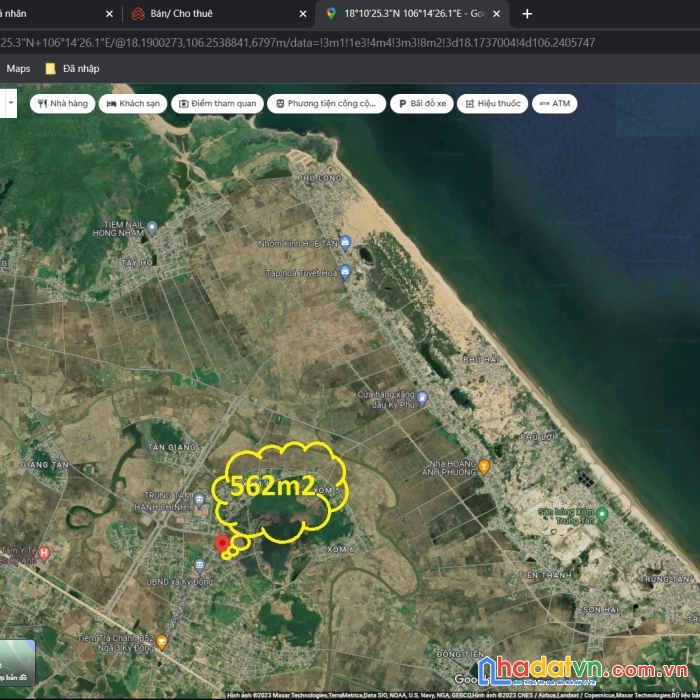Close the leftmost browser tab

109,14
